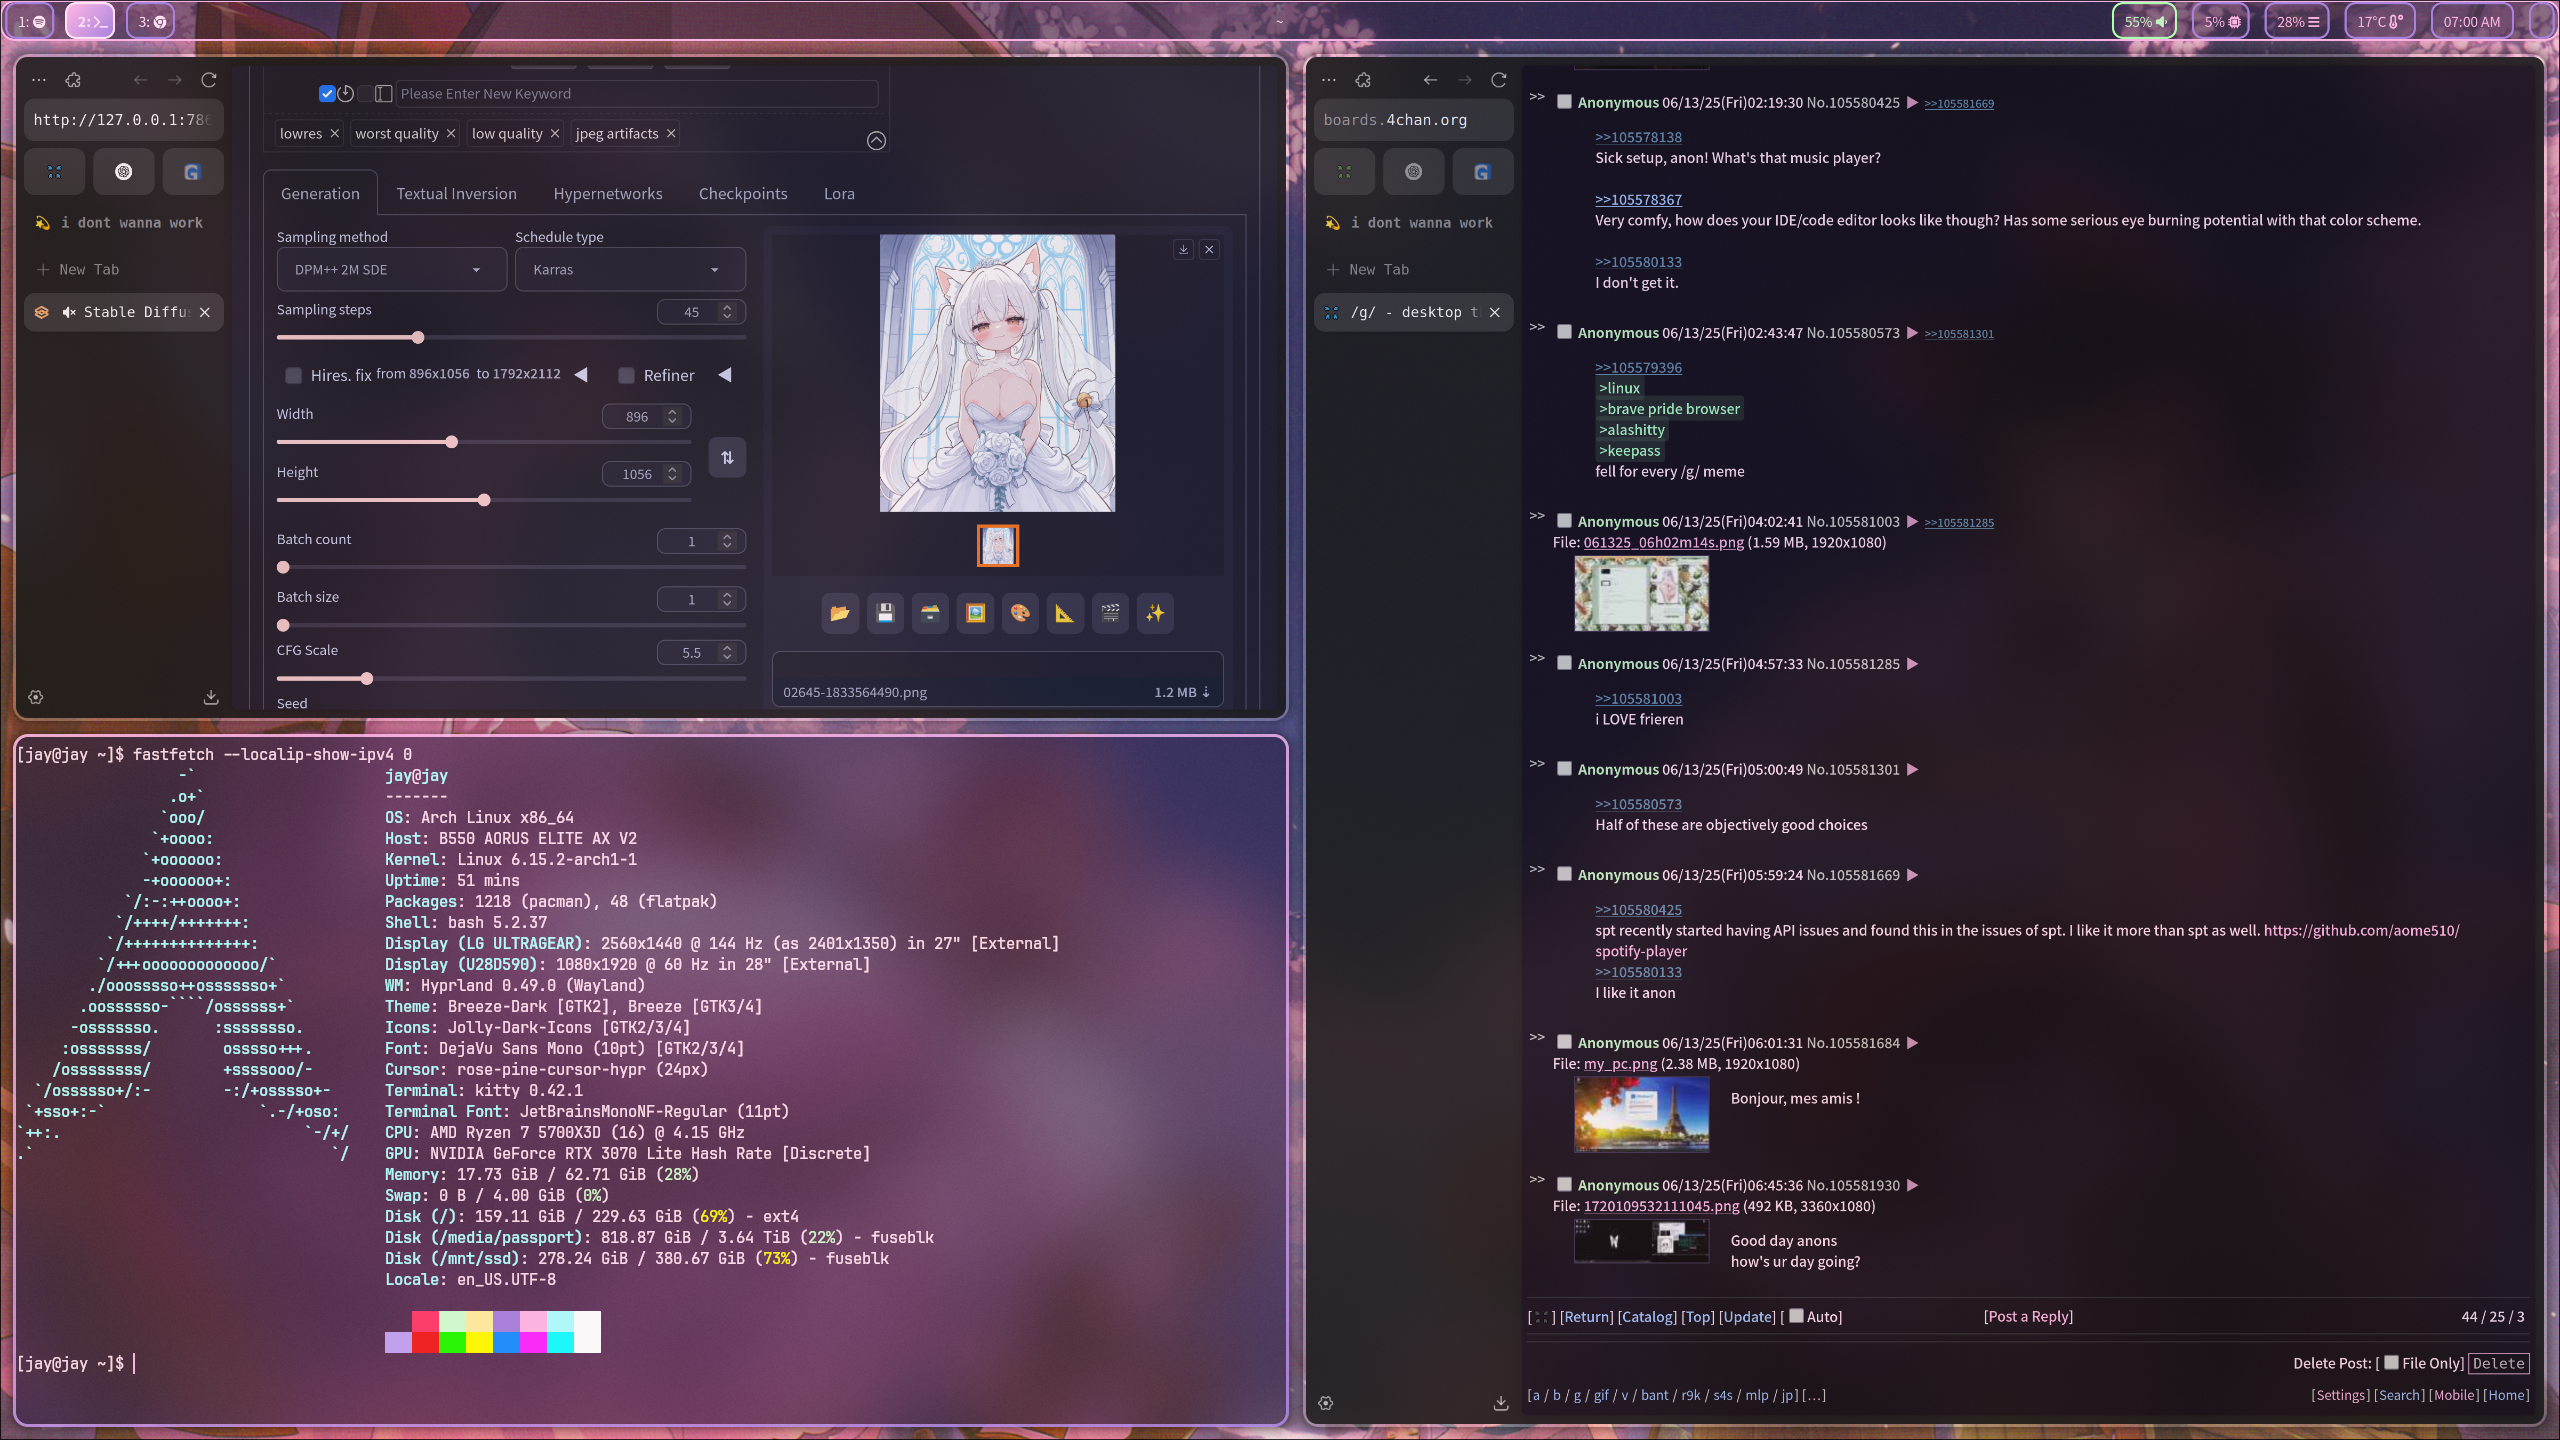
Task: Open post menu arrow for No.105581684
Action: (1912, 1043)
